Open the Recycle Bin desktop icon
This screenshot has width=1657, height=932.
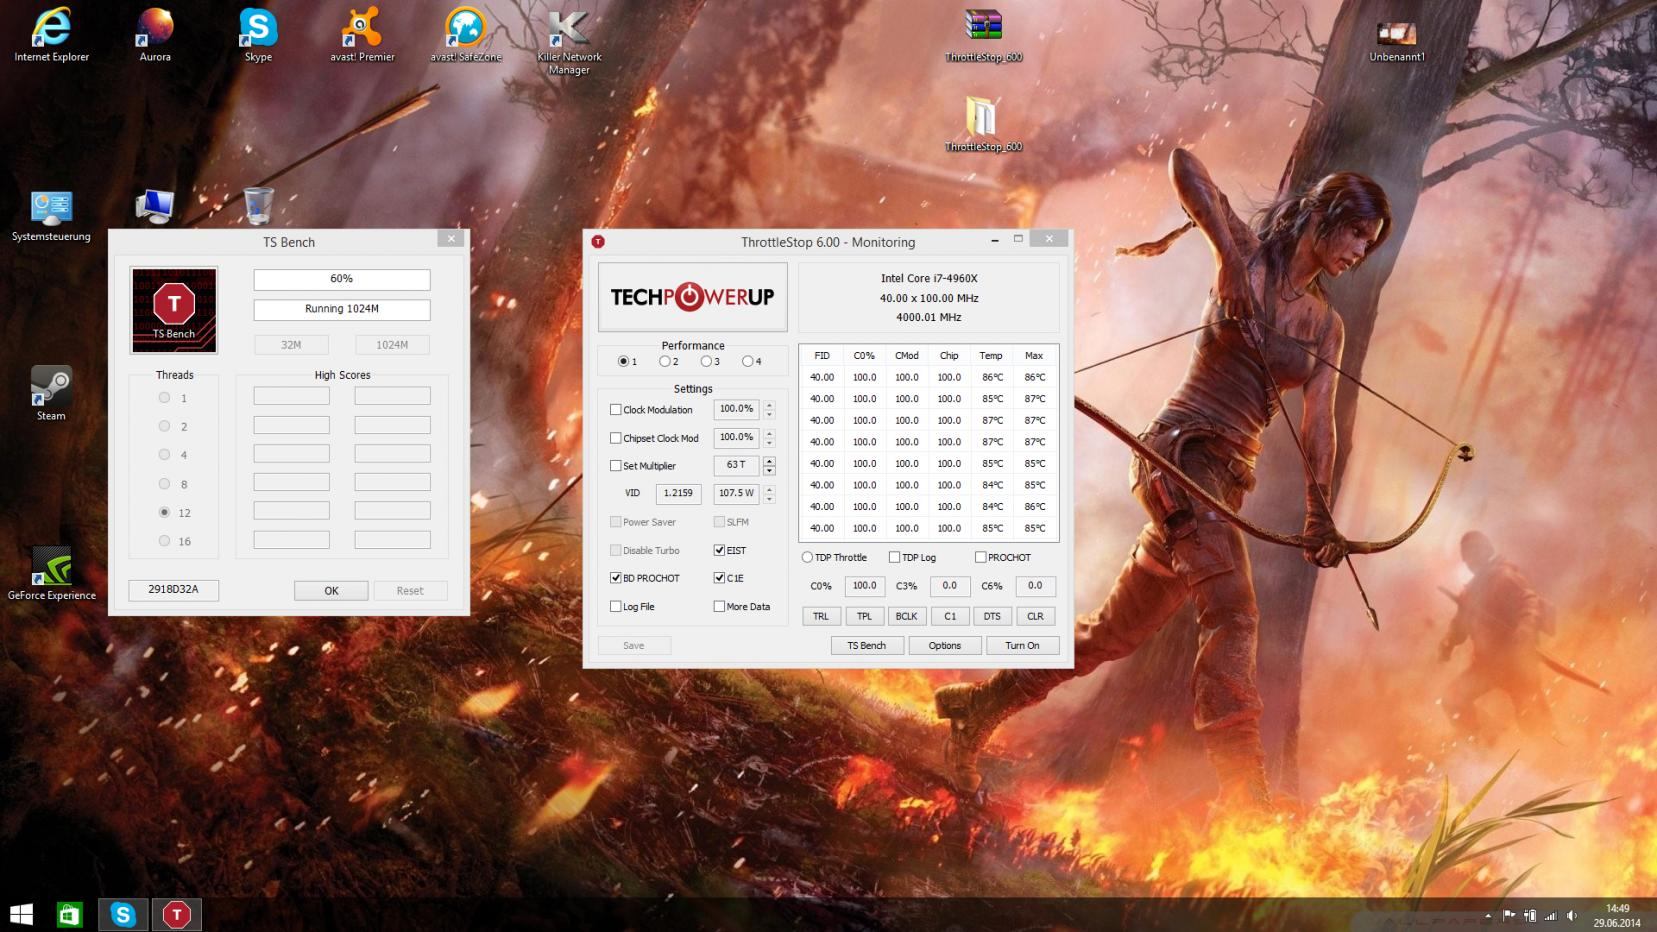click(258, 205)
